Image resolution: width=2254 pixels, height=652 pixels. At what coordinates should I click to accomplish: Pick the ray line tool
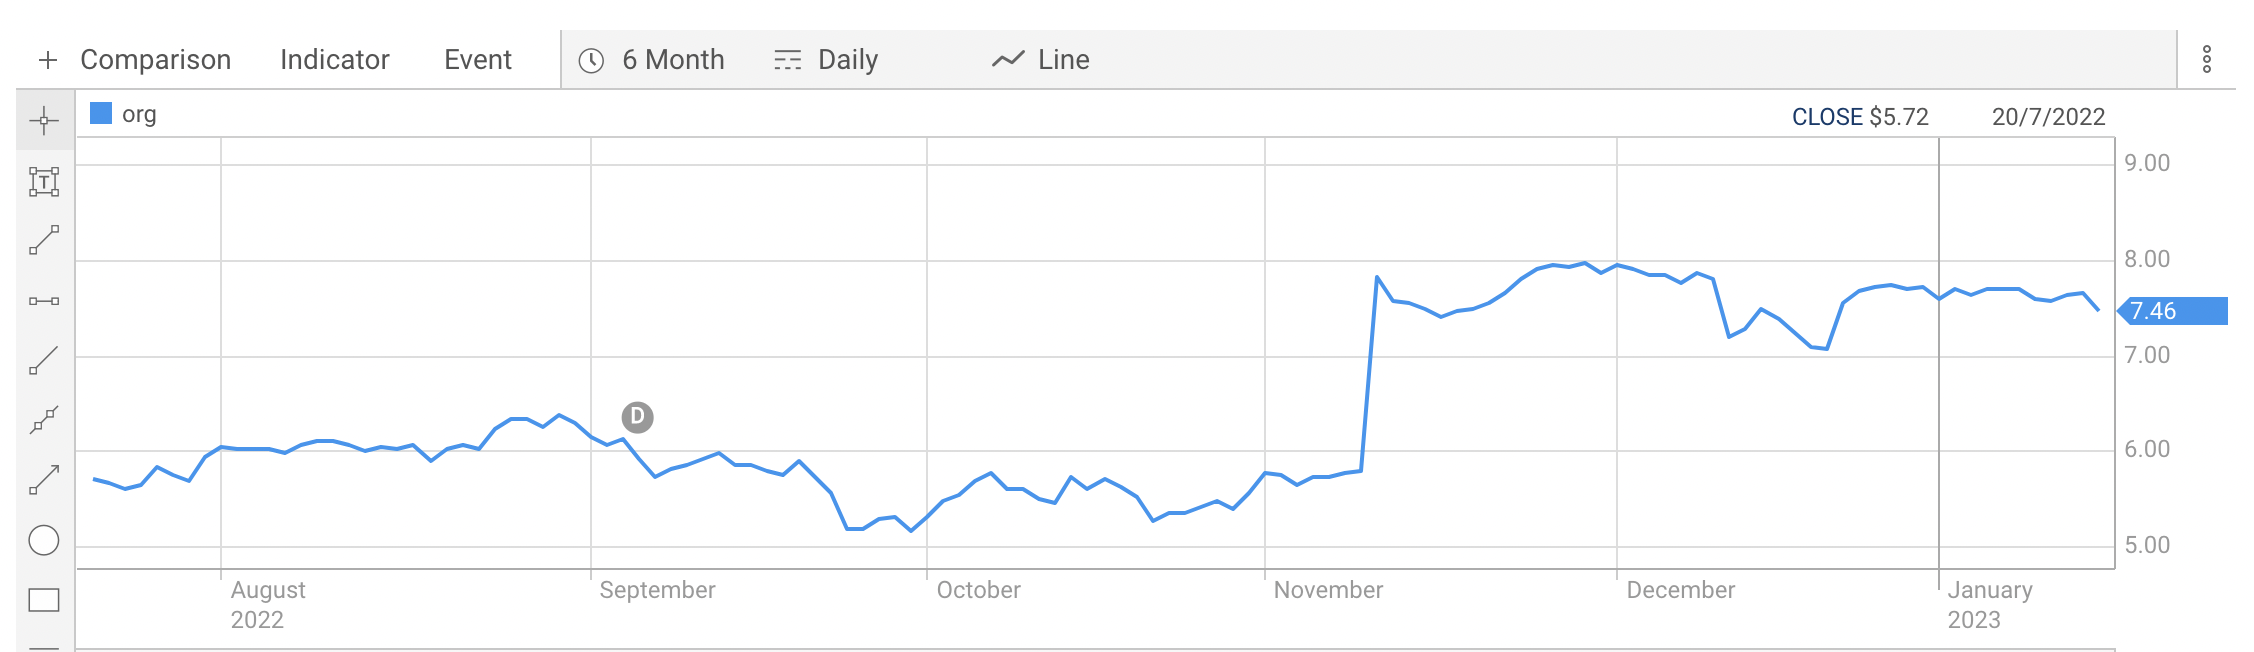tap(44, 360)
